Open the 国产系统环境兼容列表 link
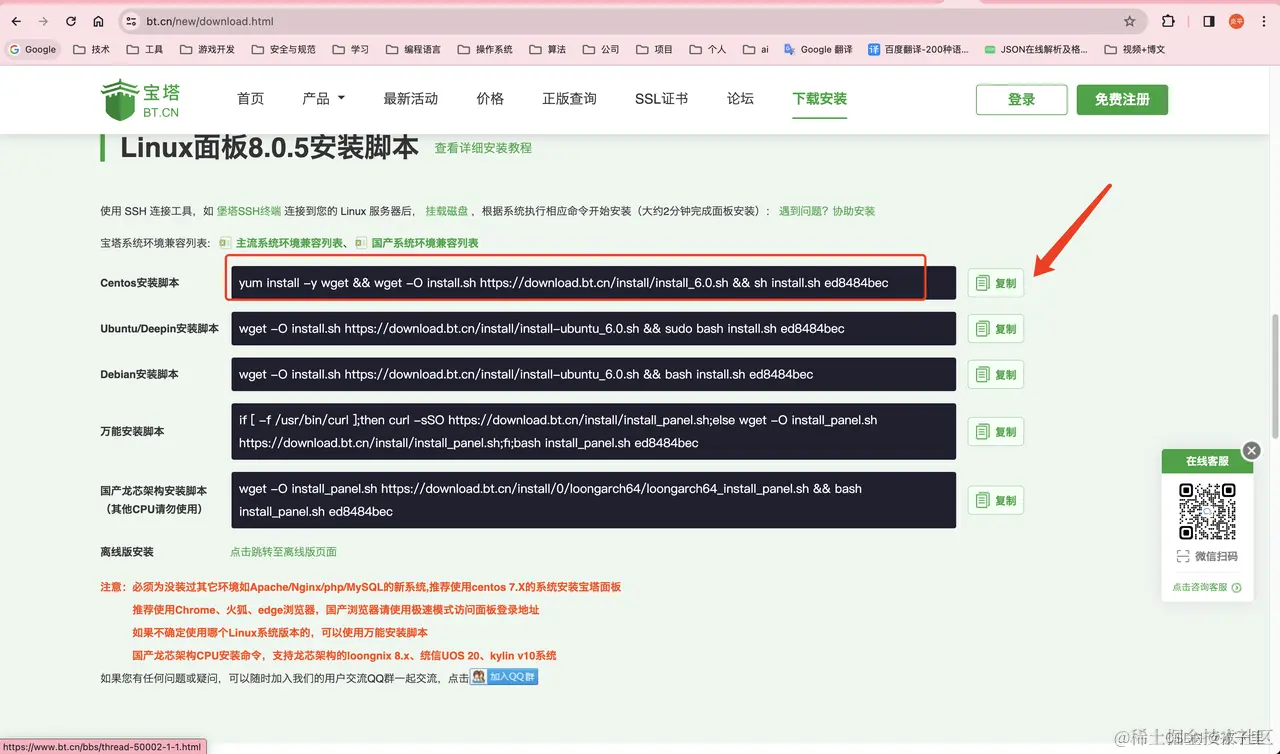 point(424,243)
